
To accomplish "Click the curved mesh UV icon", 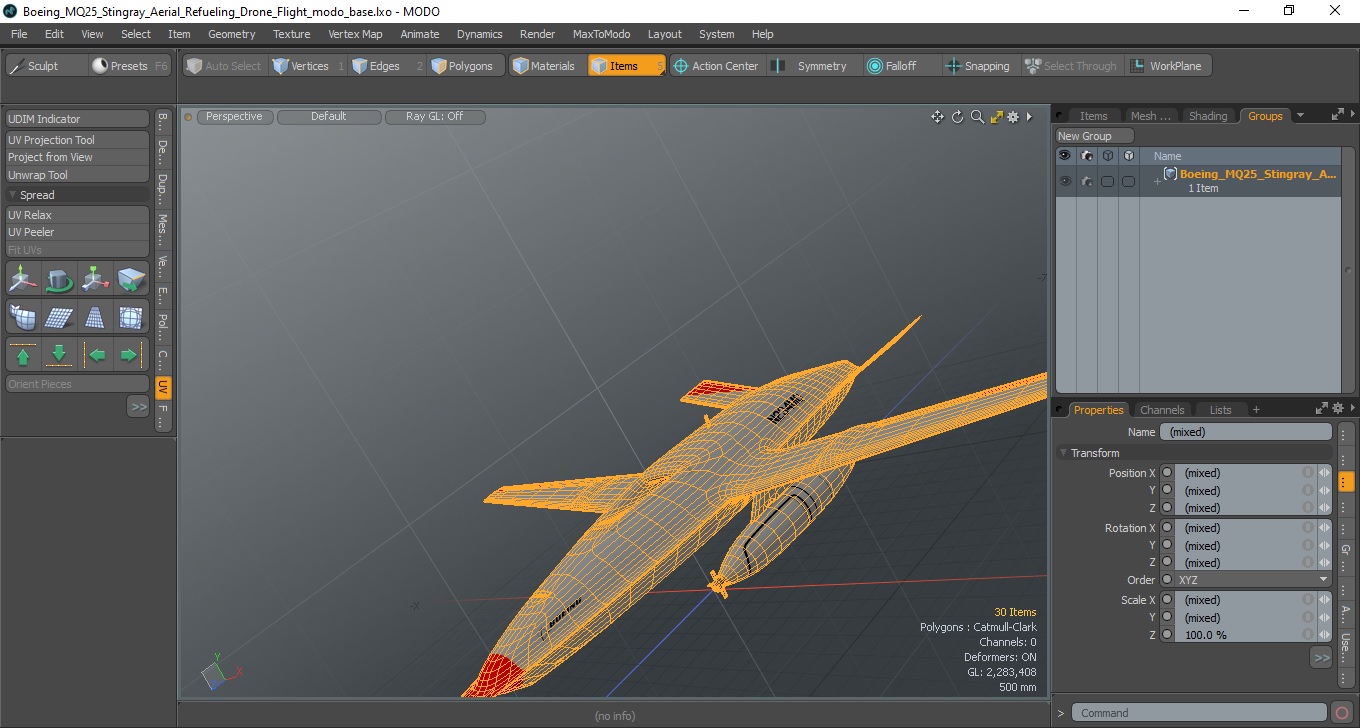I will [x=23, y=317].
